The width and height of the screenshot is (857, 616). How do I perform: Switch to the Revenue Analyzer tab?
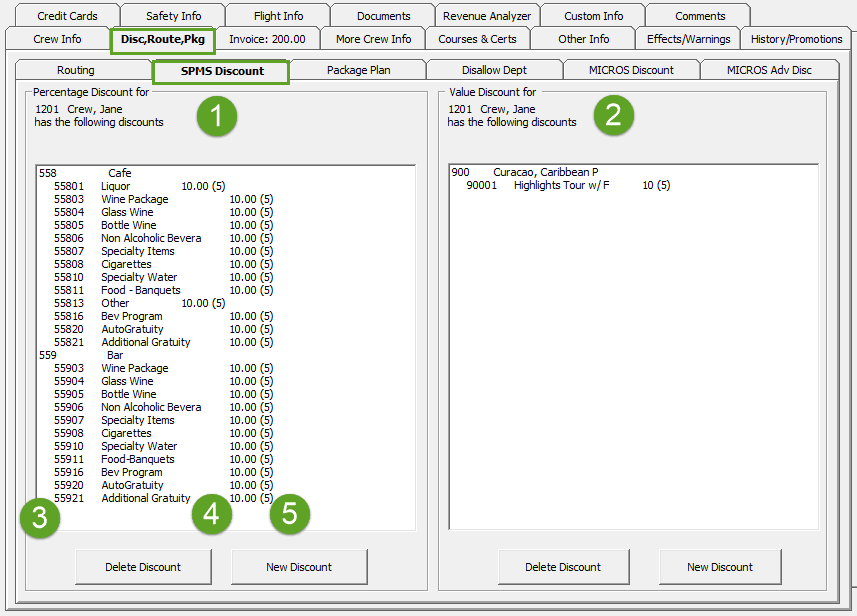(487, 15)
